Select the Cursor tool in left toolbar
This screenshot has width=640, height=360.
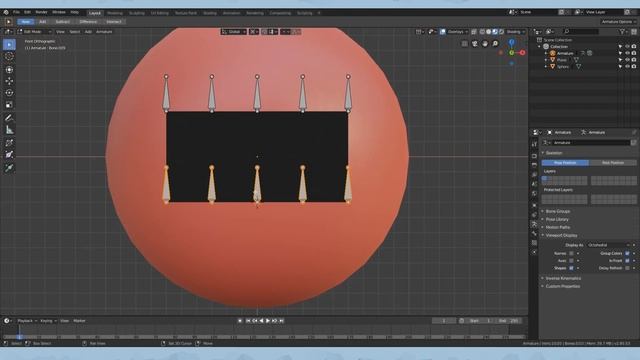[x=9, y=56]
